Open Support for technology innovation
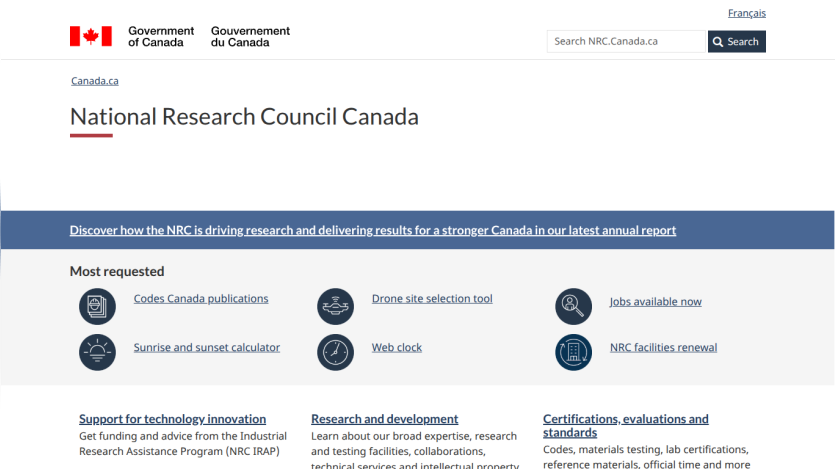This screenshot has height=469, width=835. click(x=173, y=419)
